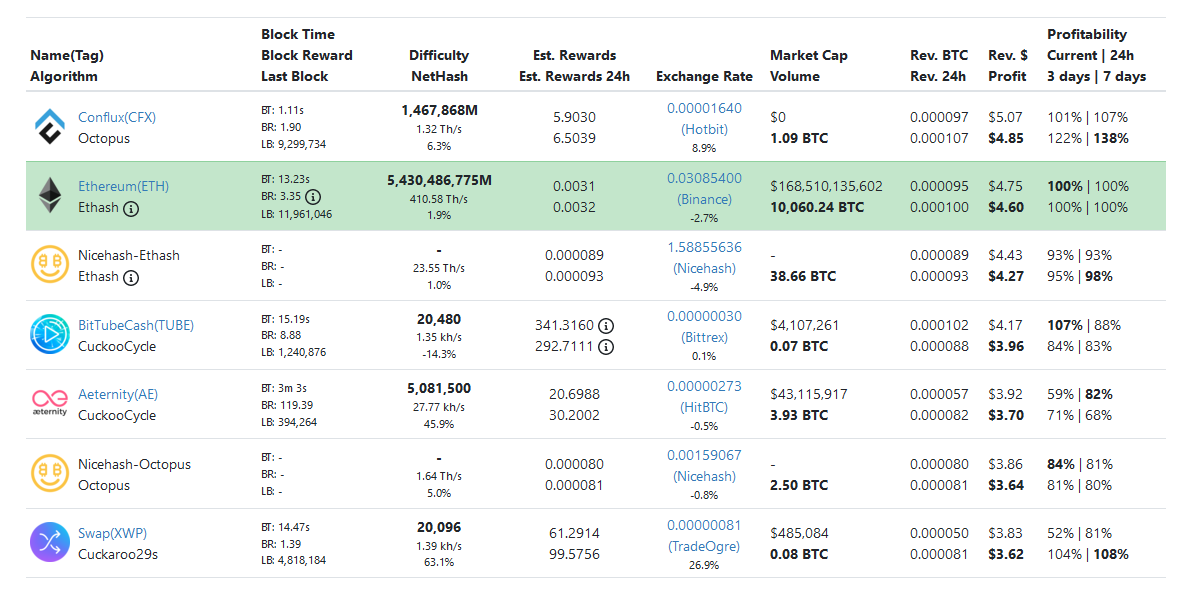Click info icon beside 341.3160 reward
Screen dimensions: 1180x598
pos(606,326)
